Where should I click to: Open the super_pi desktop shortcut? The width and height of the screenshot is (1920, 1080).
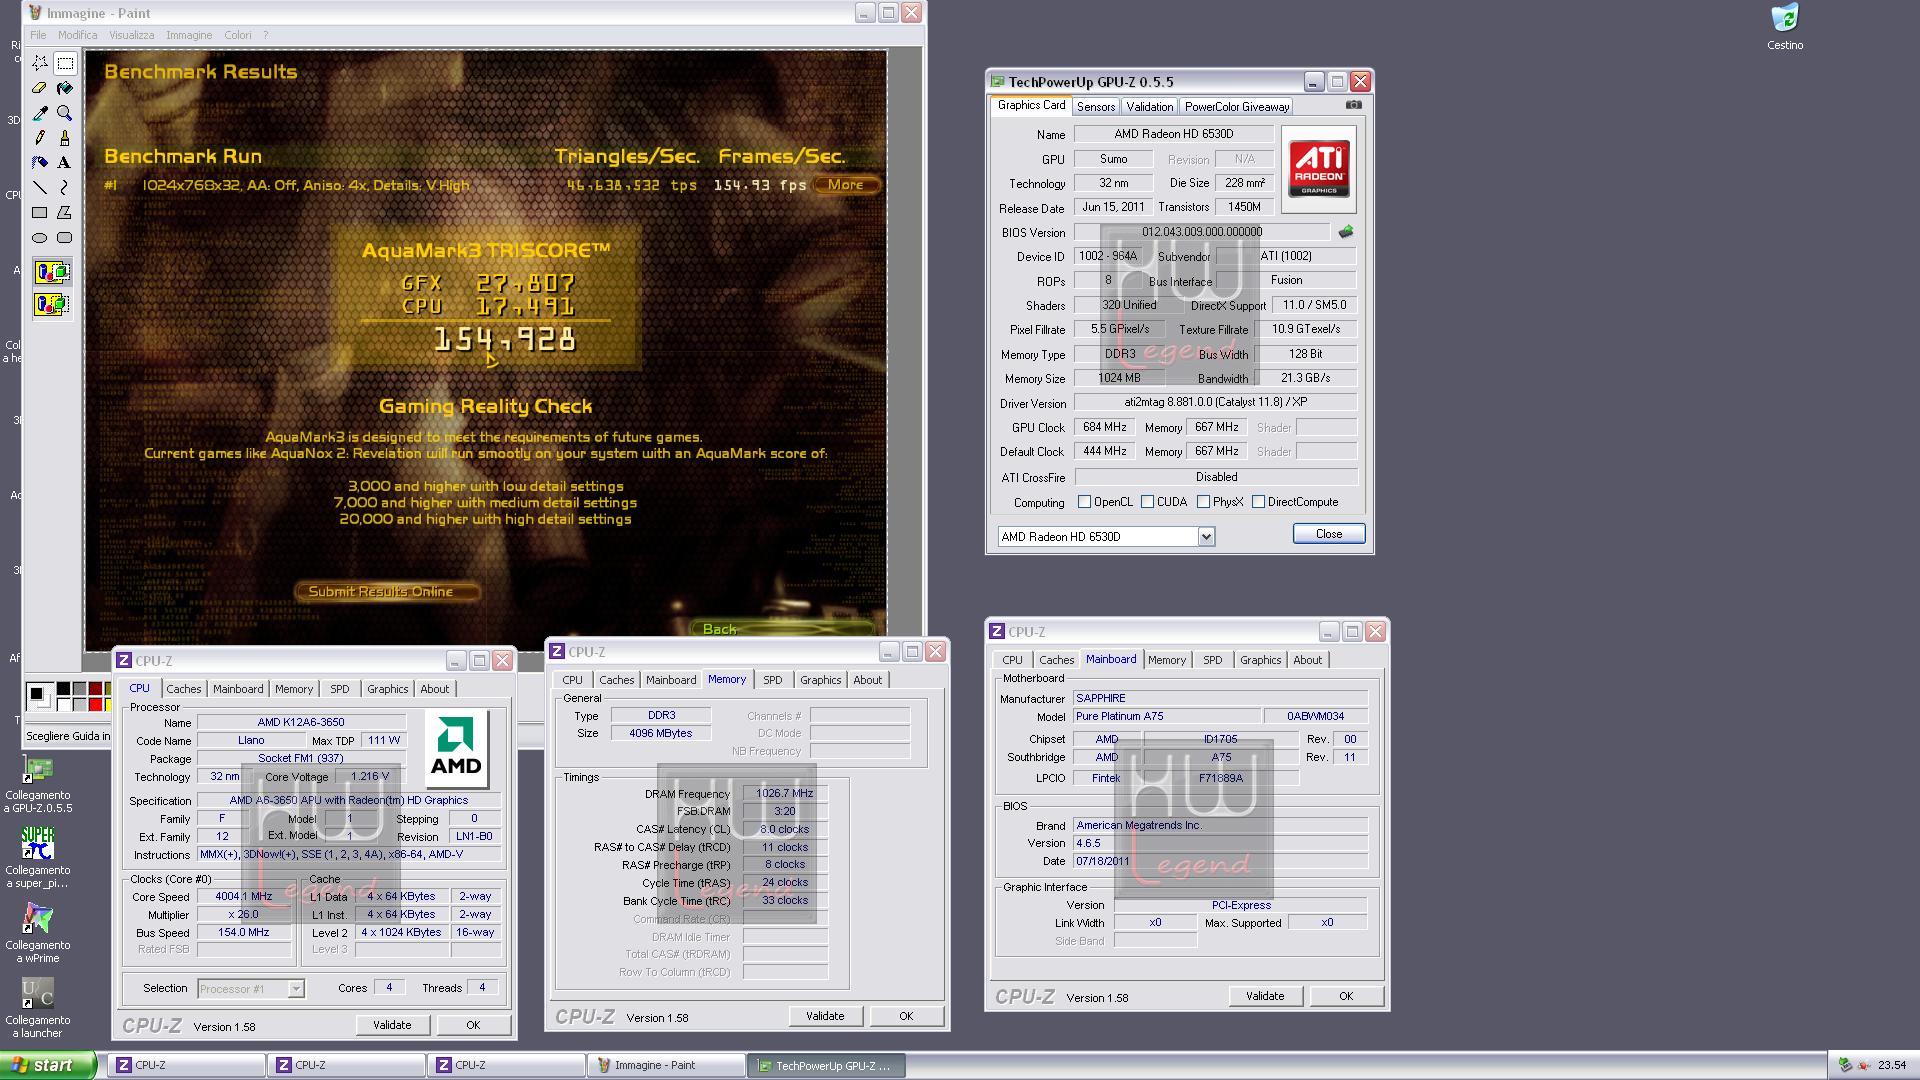38,857
